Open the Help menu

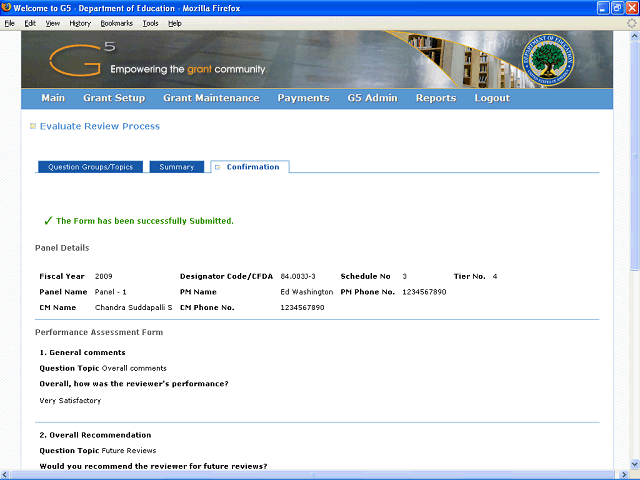[175, 23]
